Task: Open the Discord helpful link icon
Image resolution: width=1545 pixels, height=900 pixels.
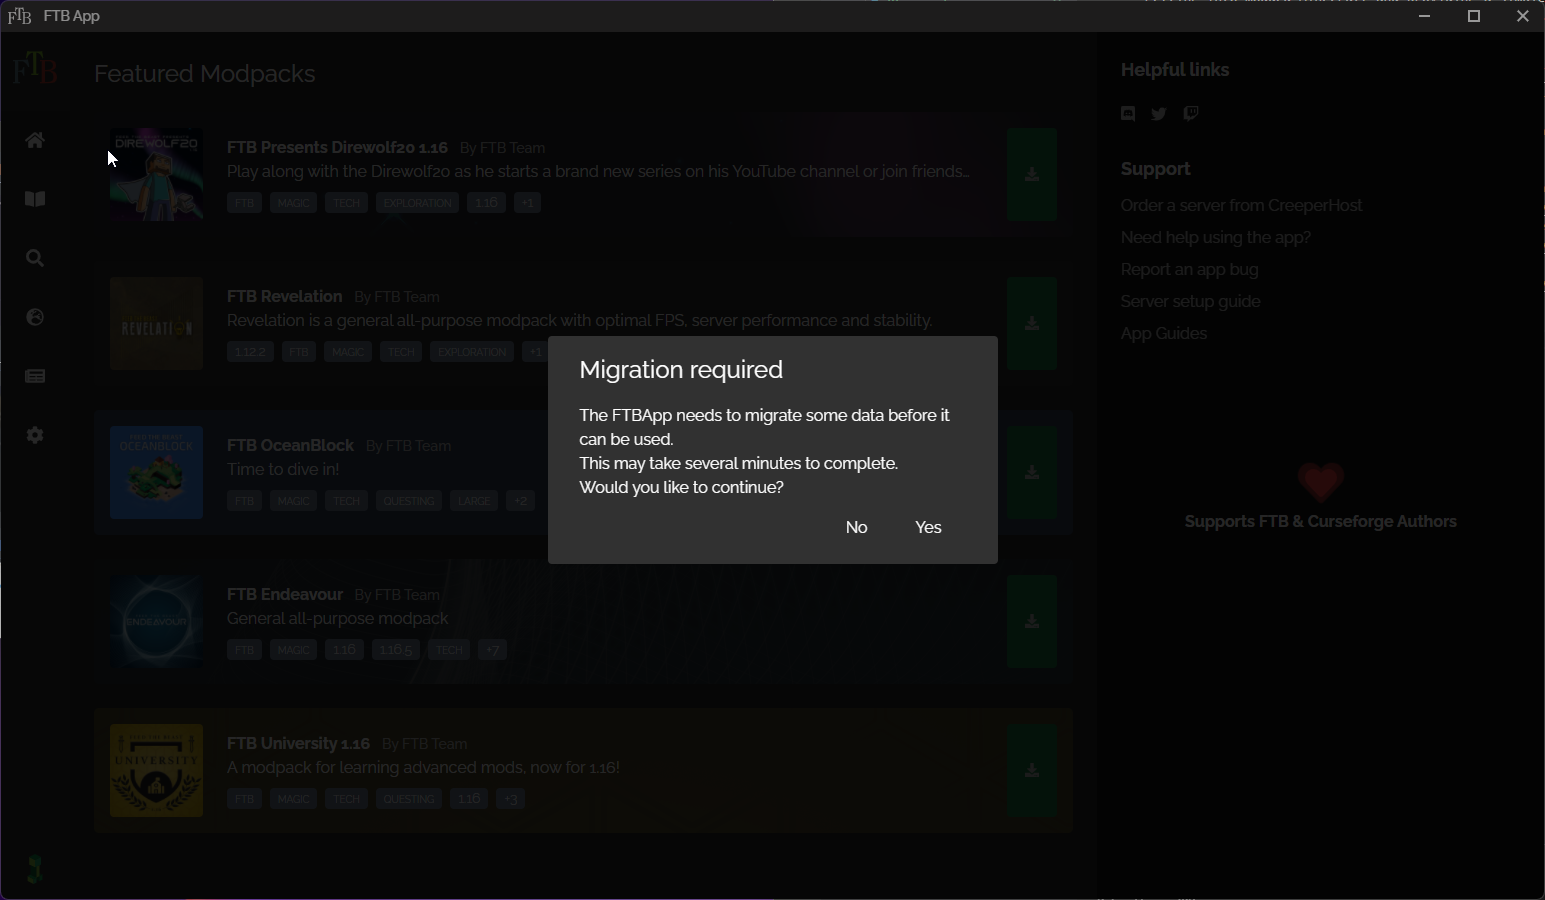Action: [x=1128, y=114]
